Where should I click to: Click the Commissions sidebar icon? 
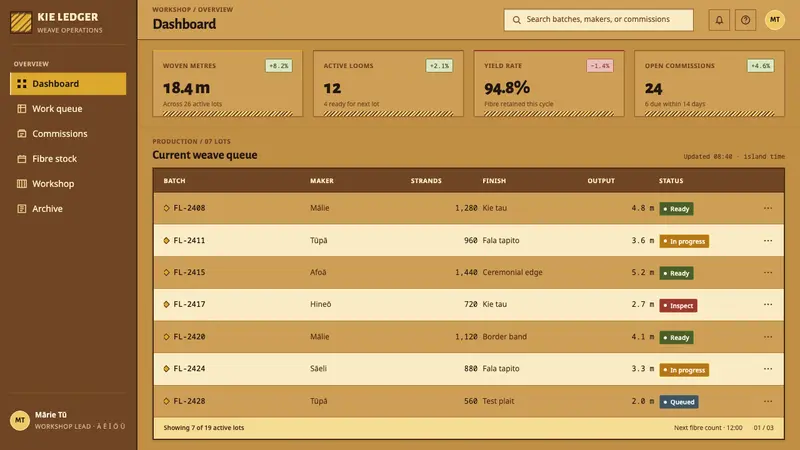[x=21, y=134]
